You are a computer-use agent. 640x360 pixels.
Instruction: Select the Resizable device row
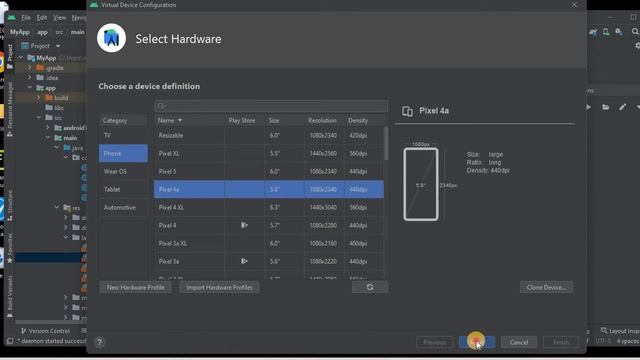tap(269, 136)
